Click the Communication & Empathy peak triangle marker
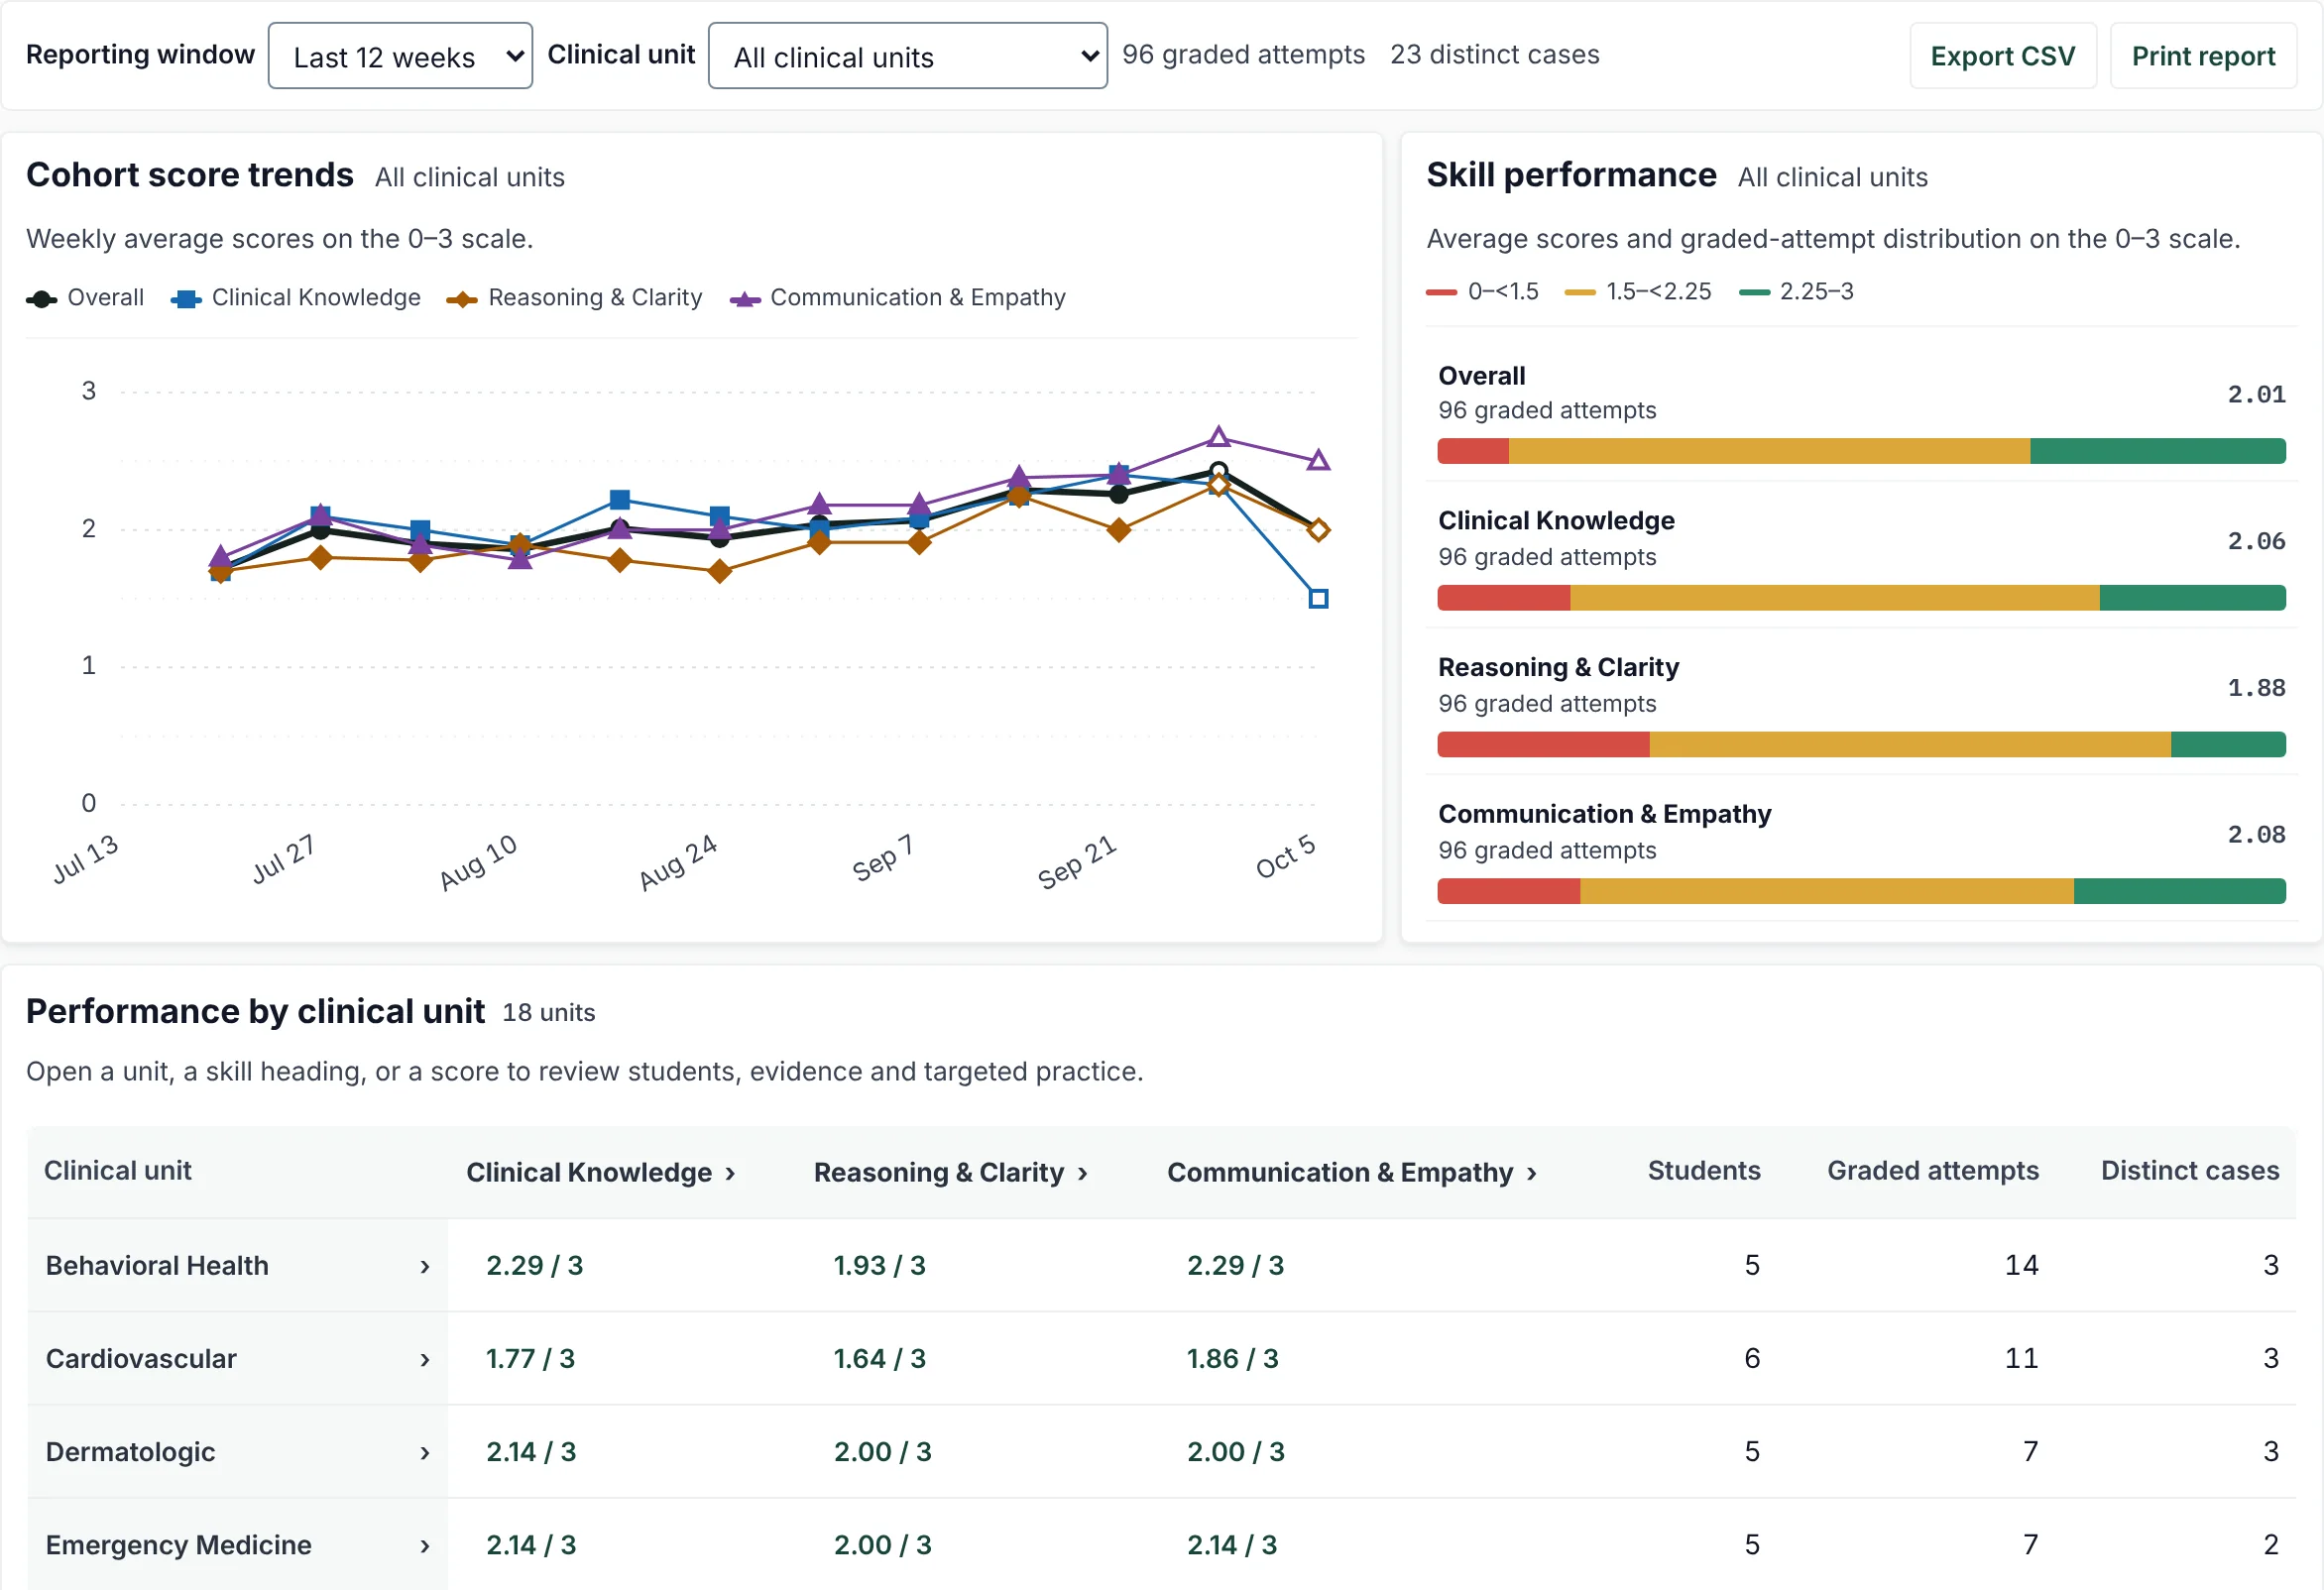Screen dimensions: 2324x1590 pos(1218,437)
